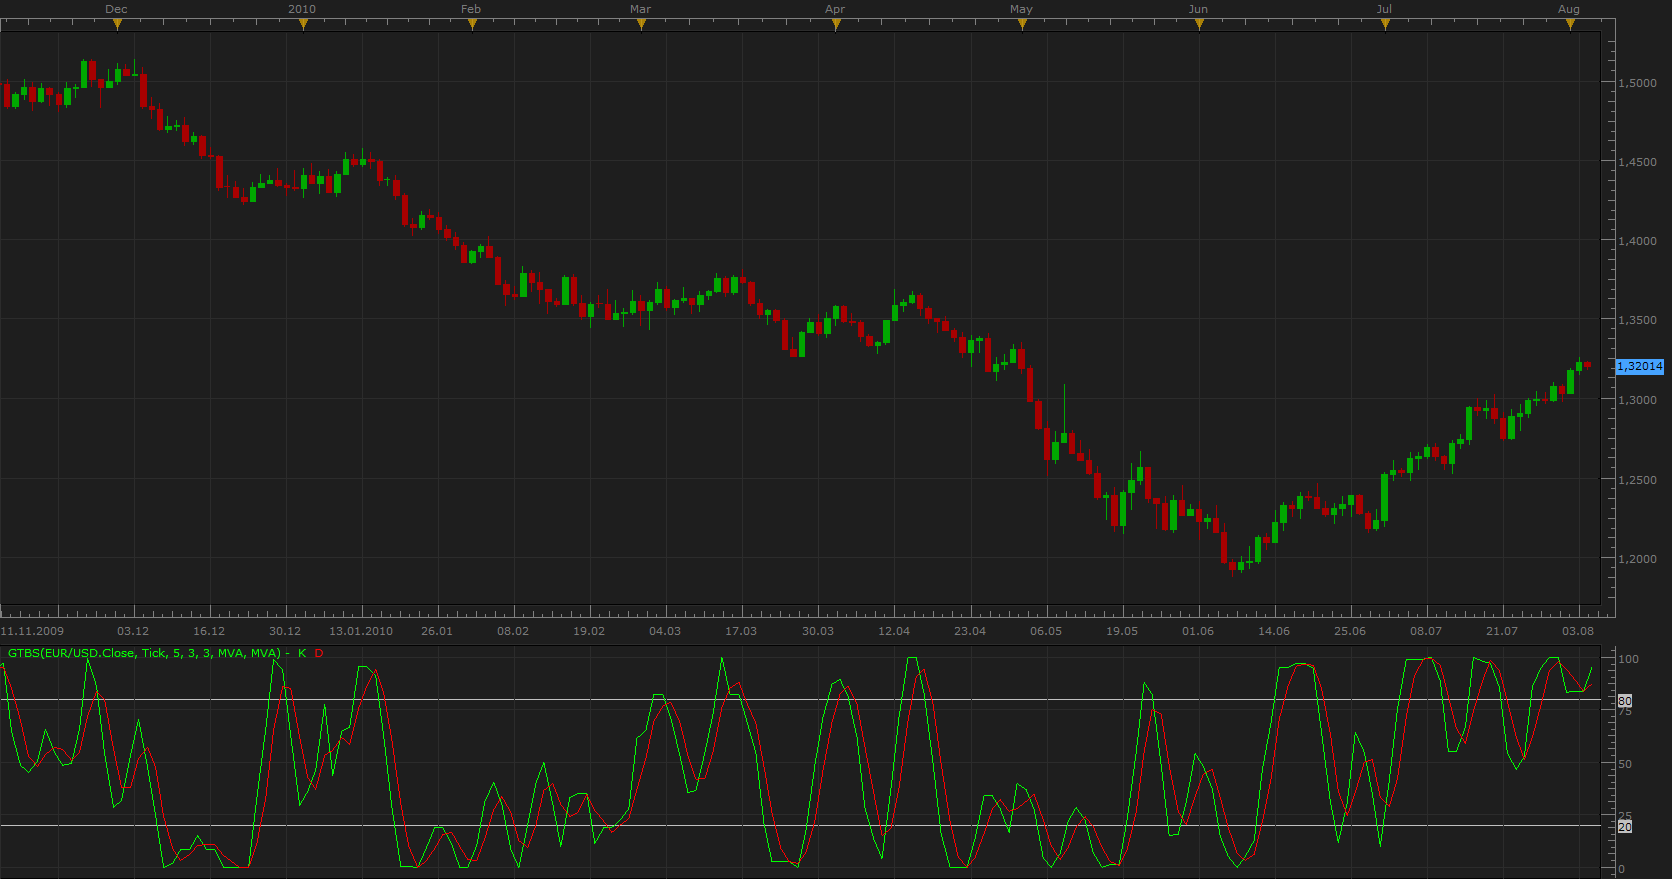Screen dimensions: 1672x879
Task: Click the 04.03 date axis label
Action: coord(665,631)
